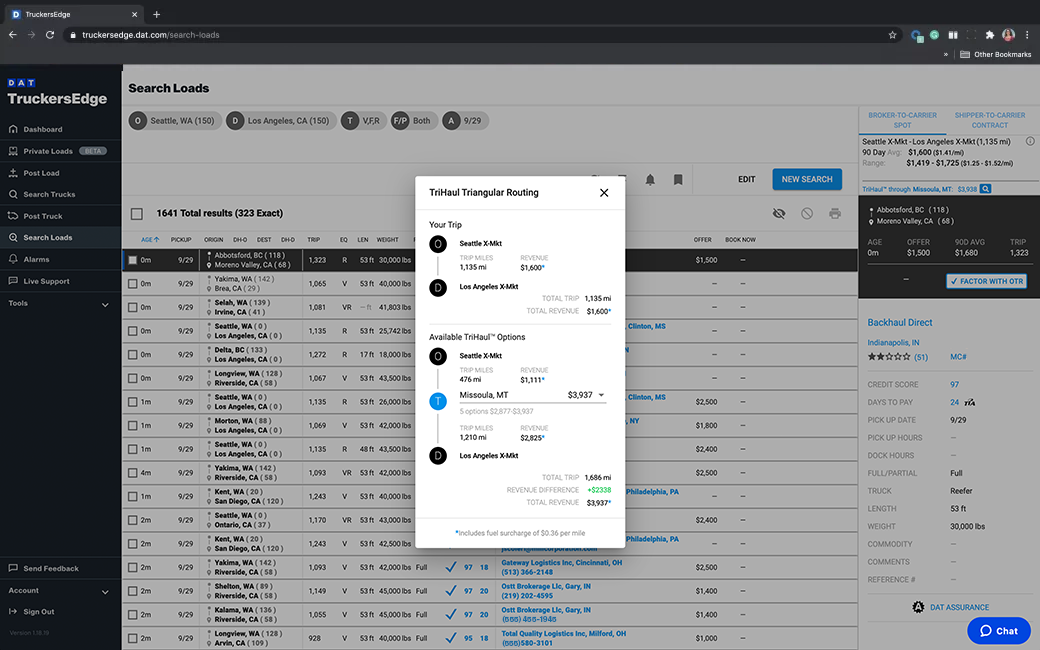Click the block circle icon above results
This screenshot has height=650, width=1040.
coord(807,214)
